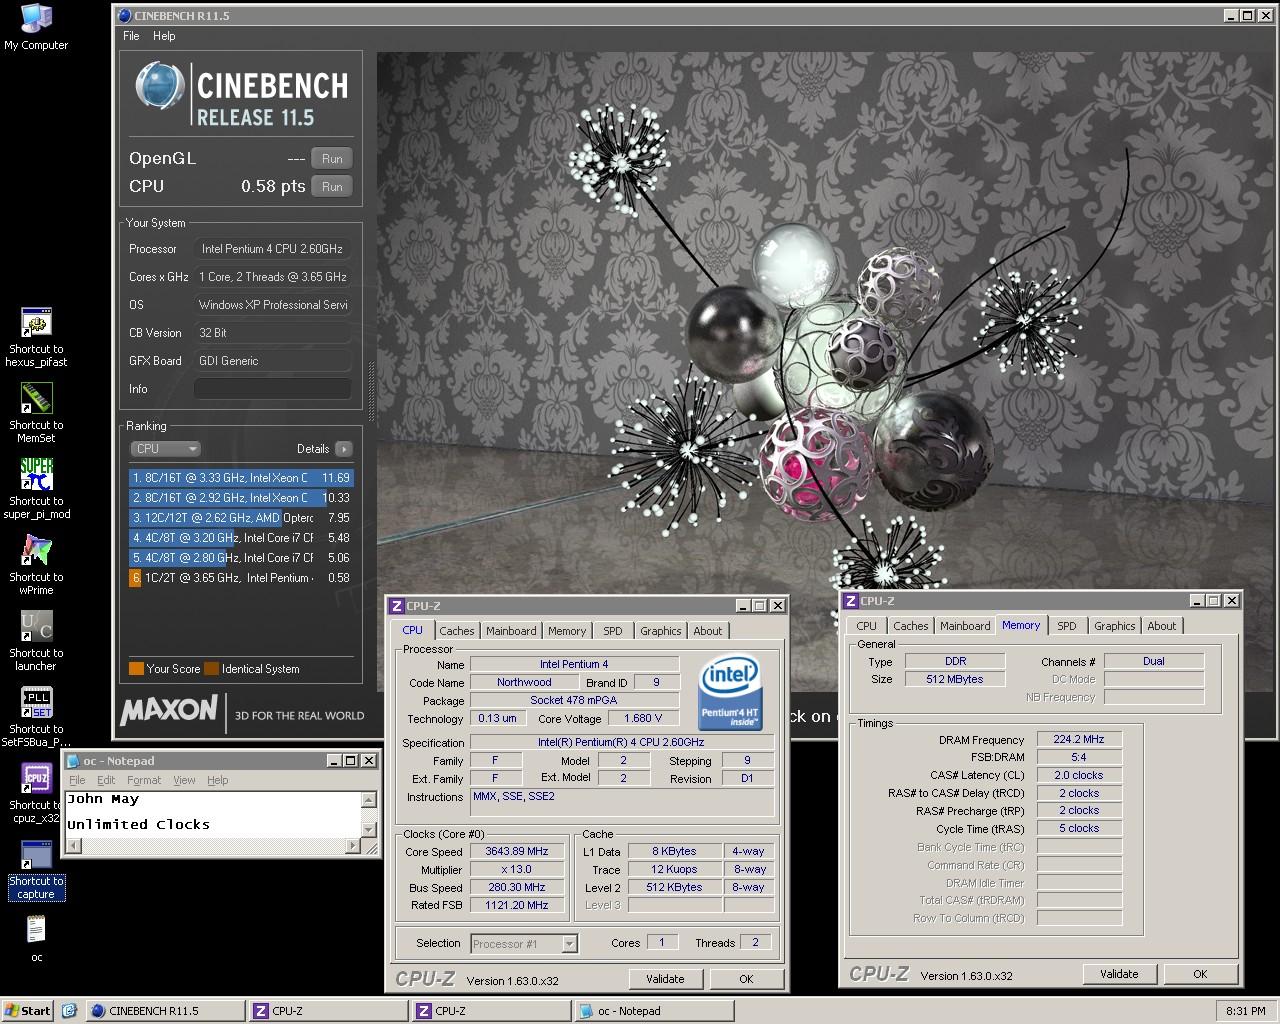Image resolution: width=1280 pixels, height=1024 pixels.
Task: Open the Processor #1 Selection dropdown
Action: point(523,943)
